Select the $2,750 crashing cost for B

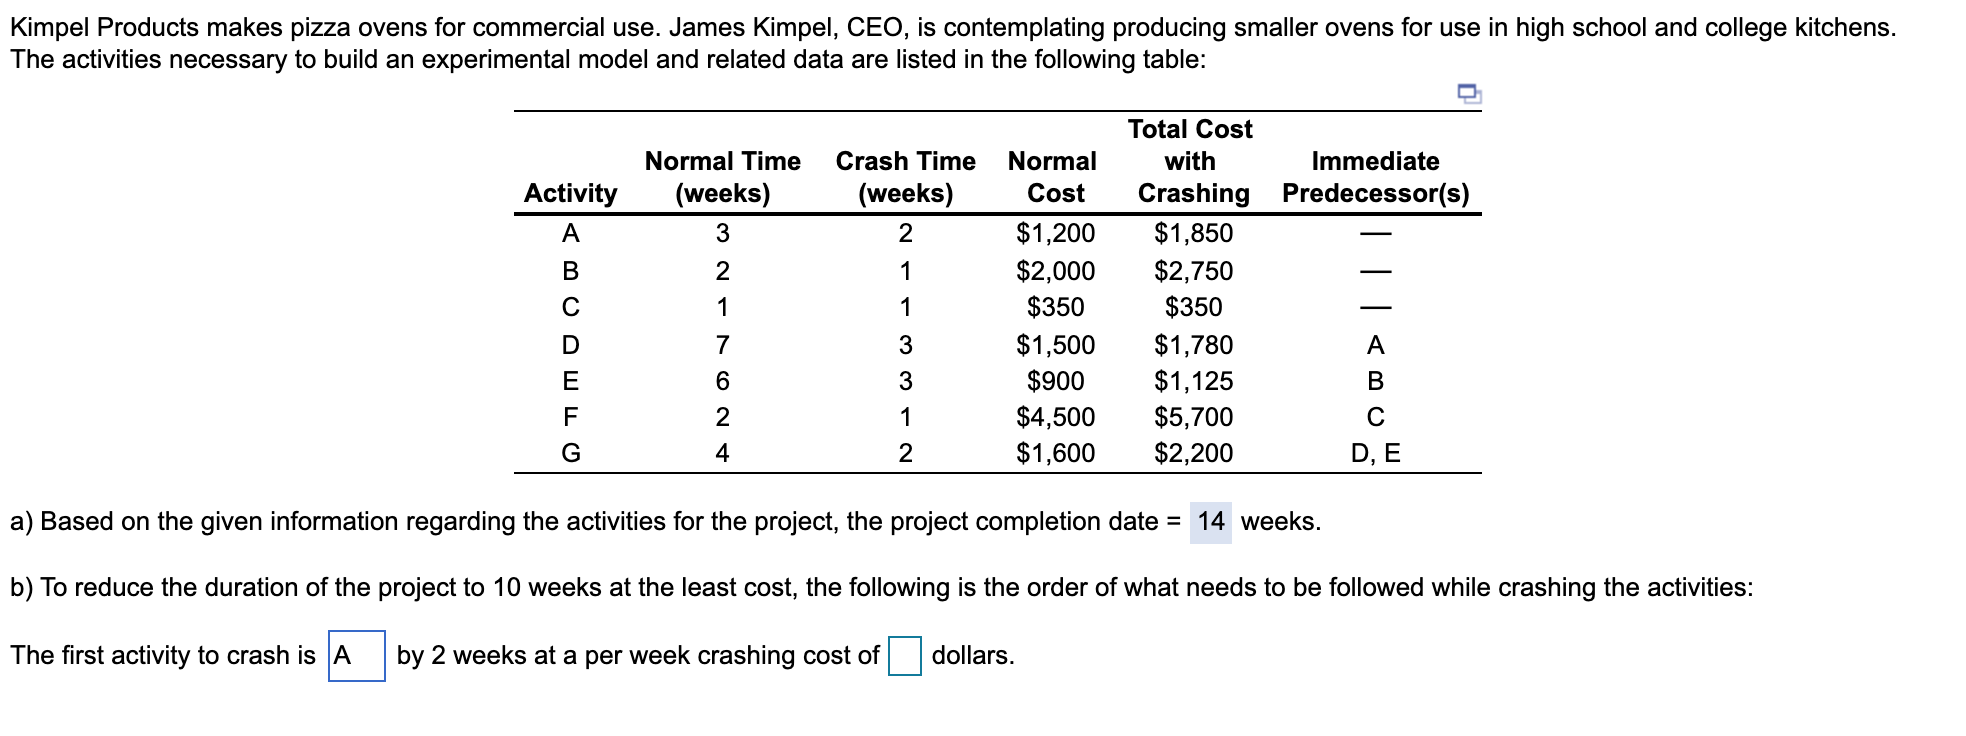[1192, 270]
